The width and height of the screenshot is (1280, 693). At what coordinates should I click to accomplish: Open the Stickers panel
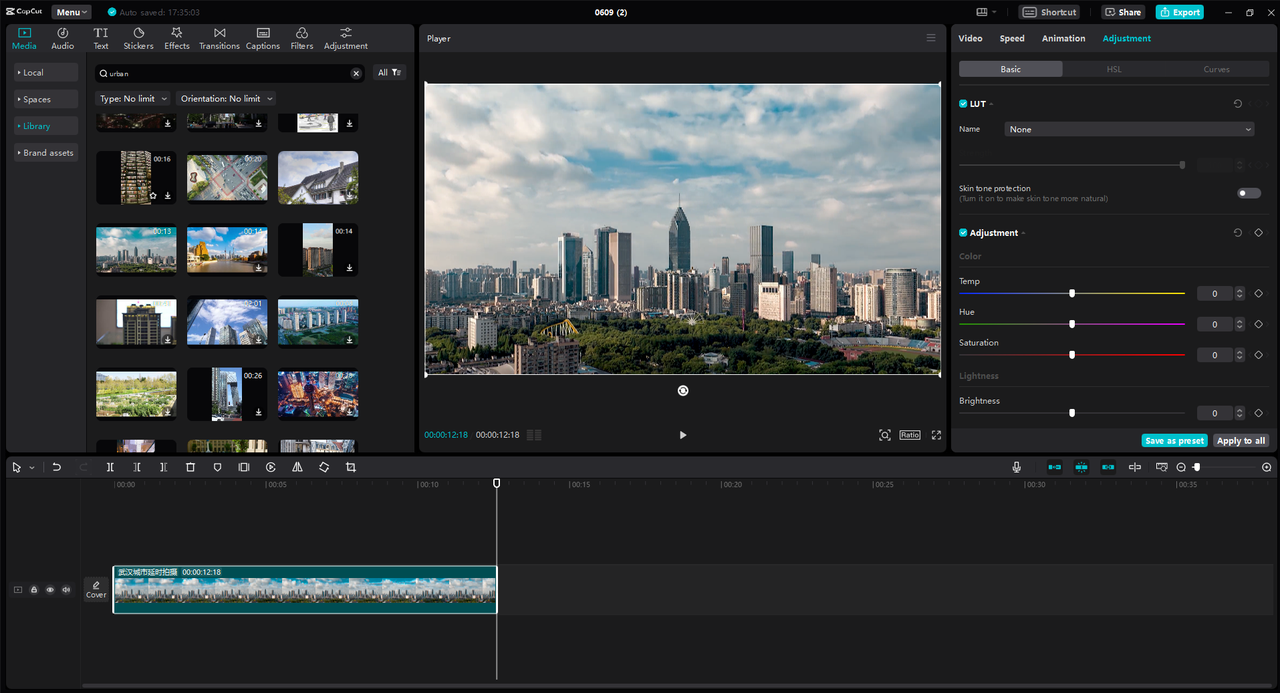pos(138,38)
